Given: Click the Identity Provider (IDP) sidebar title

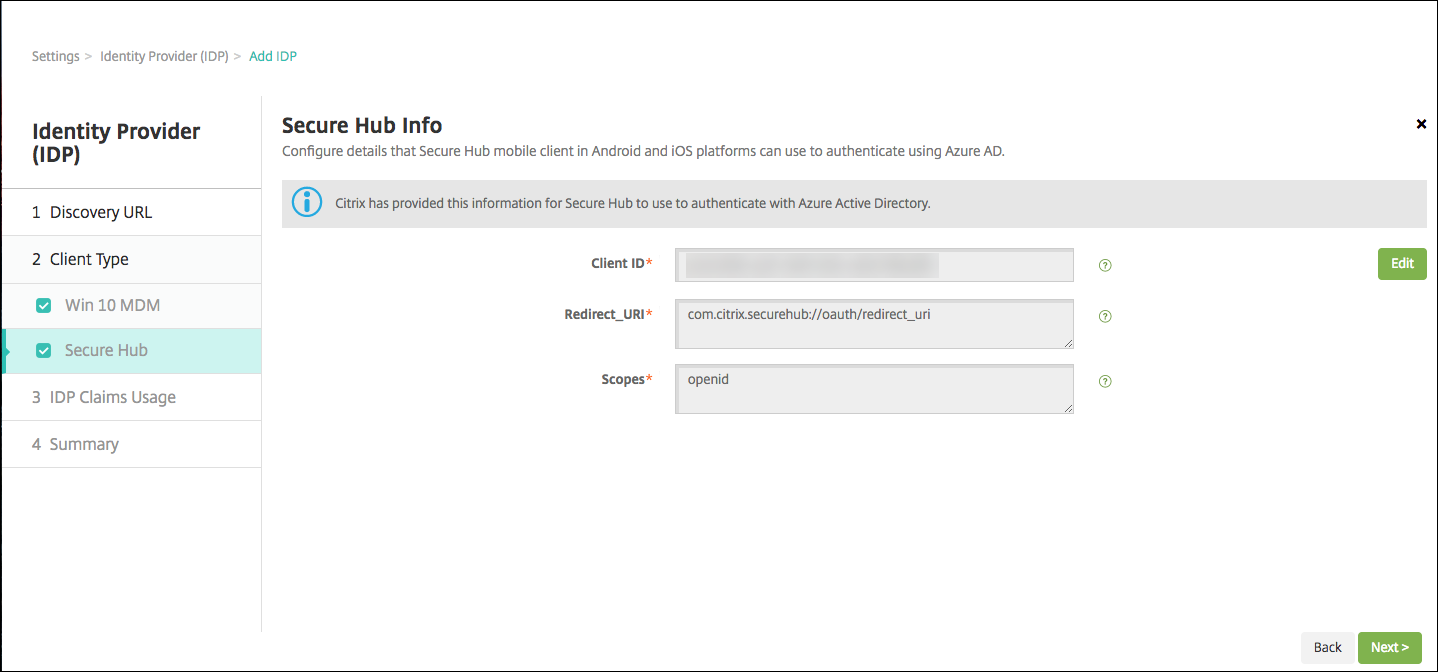Looking at the screenshot, I should coord(116,143).
